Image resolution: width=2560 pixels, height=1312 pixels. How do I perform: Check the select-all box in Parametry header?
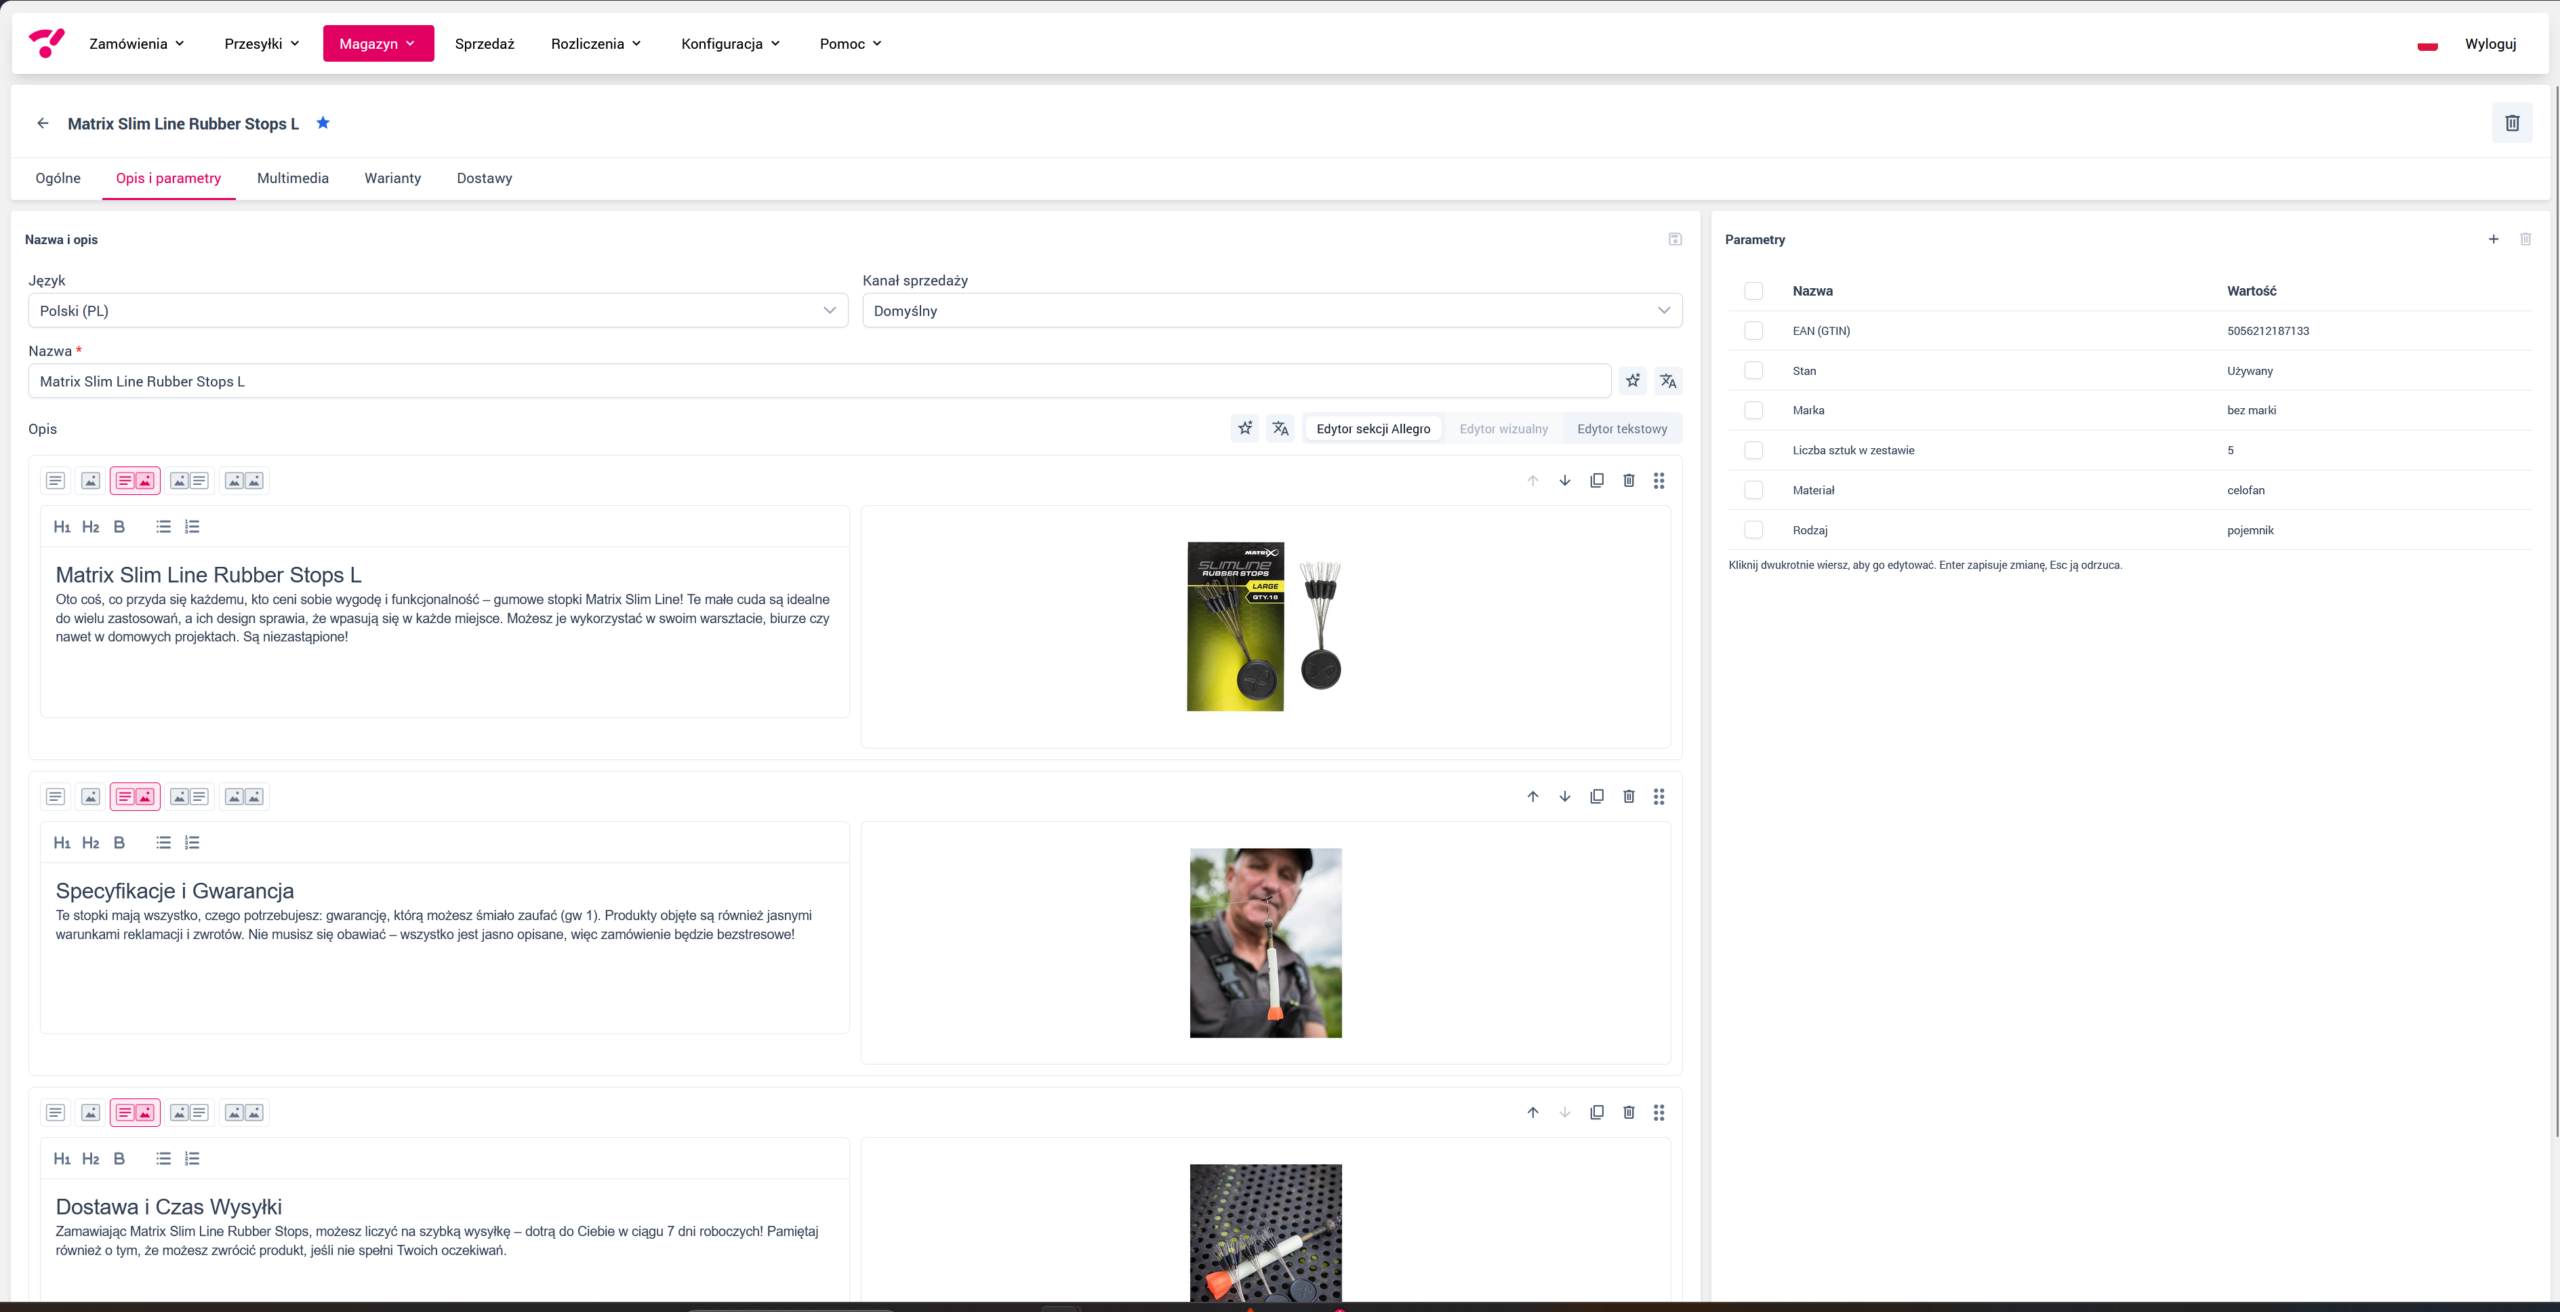[1753, 291]
